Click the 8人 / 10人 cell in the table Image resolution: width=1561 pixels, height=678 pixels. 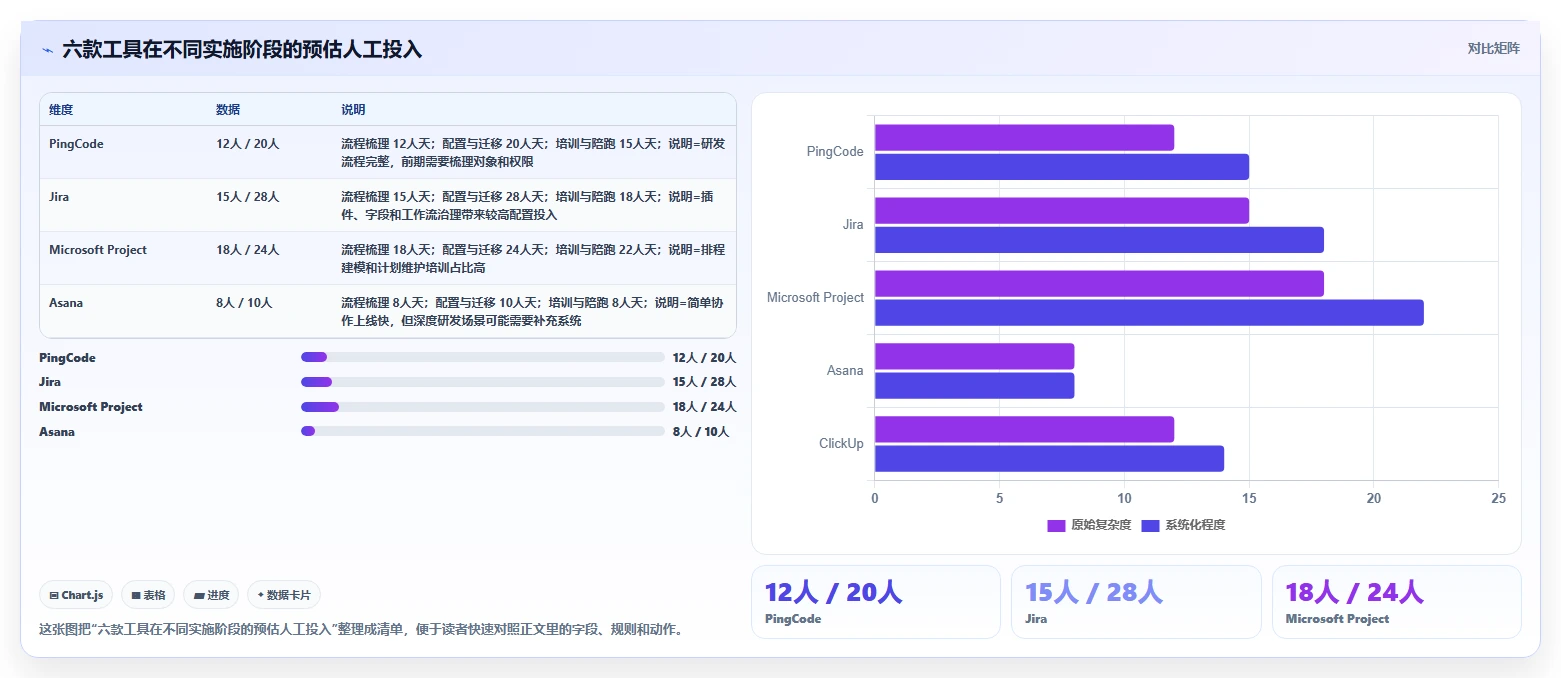[243, 303]
